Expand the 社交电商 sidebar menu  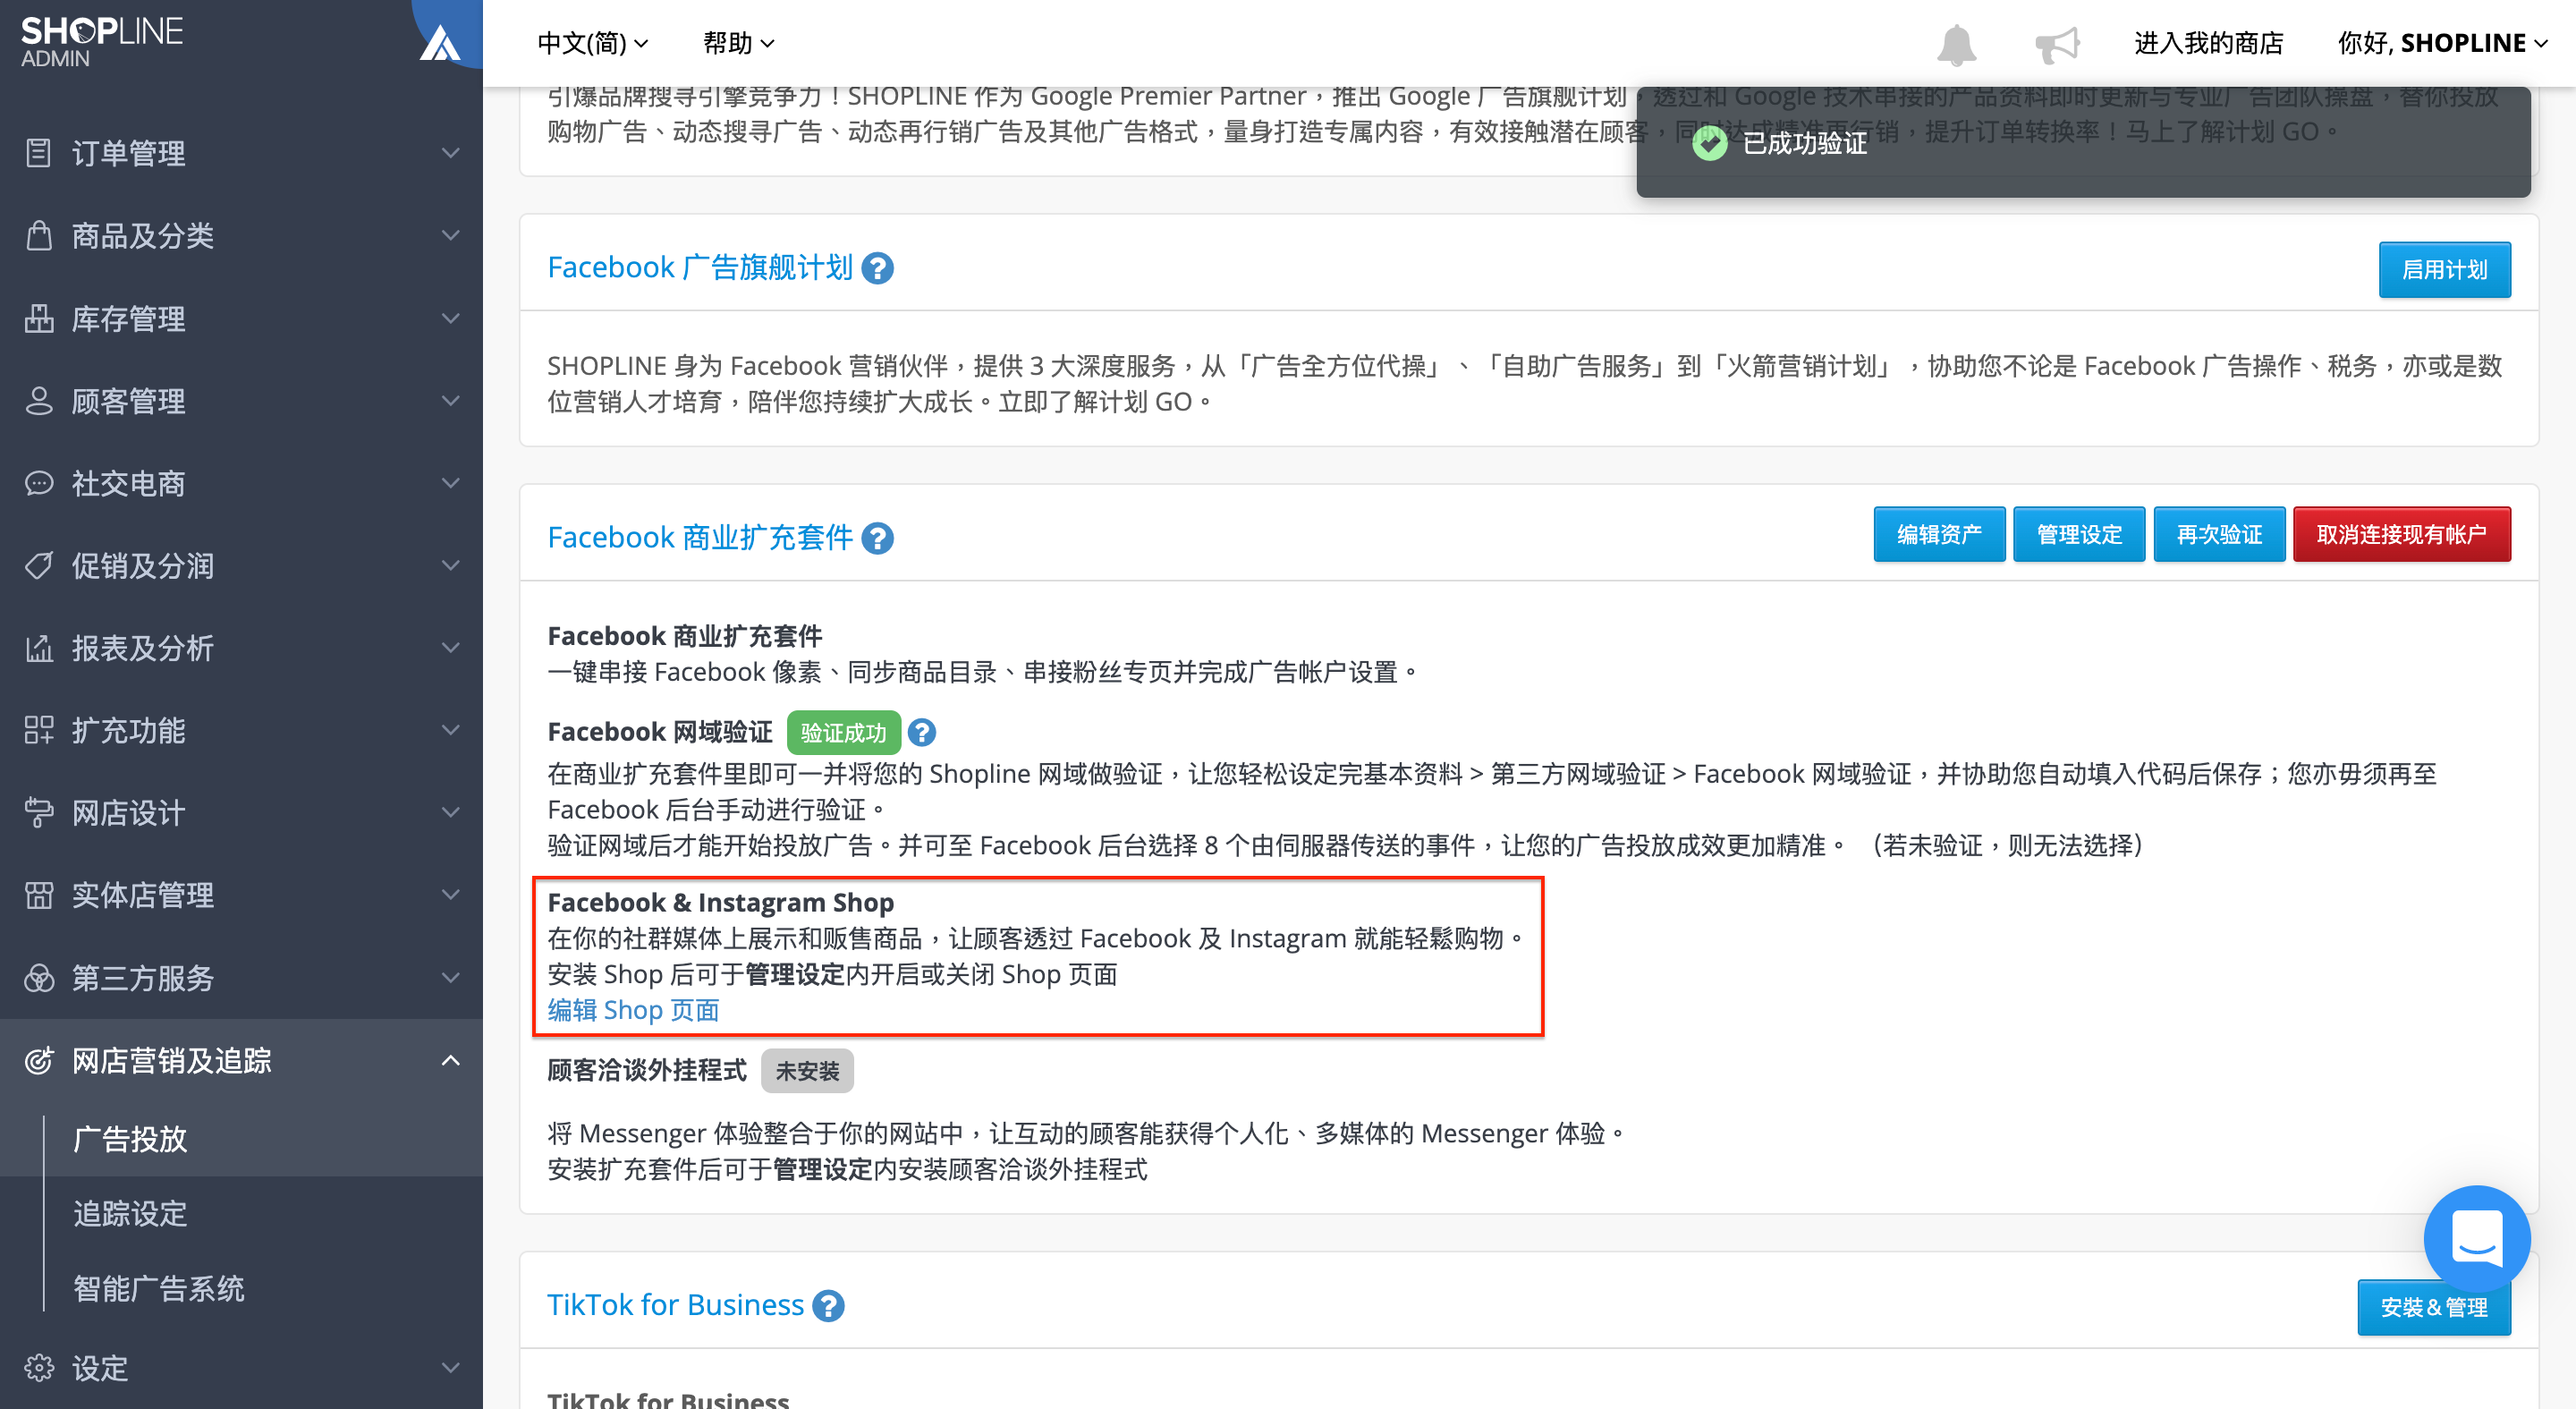(241, 483)
